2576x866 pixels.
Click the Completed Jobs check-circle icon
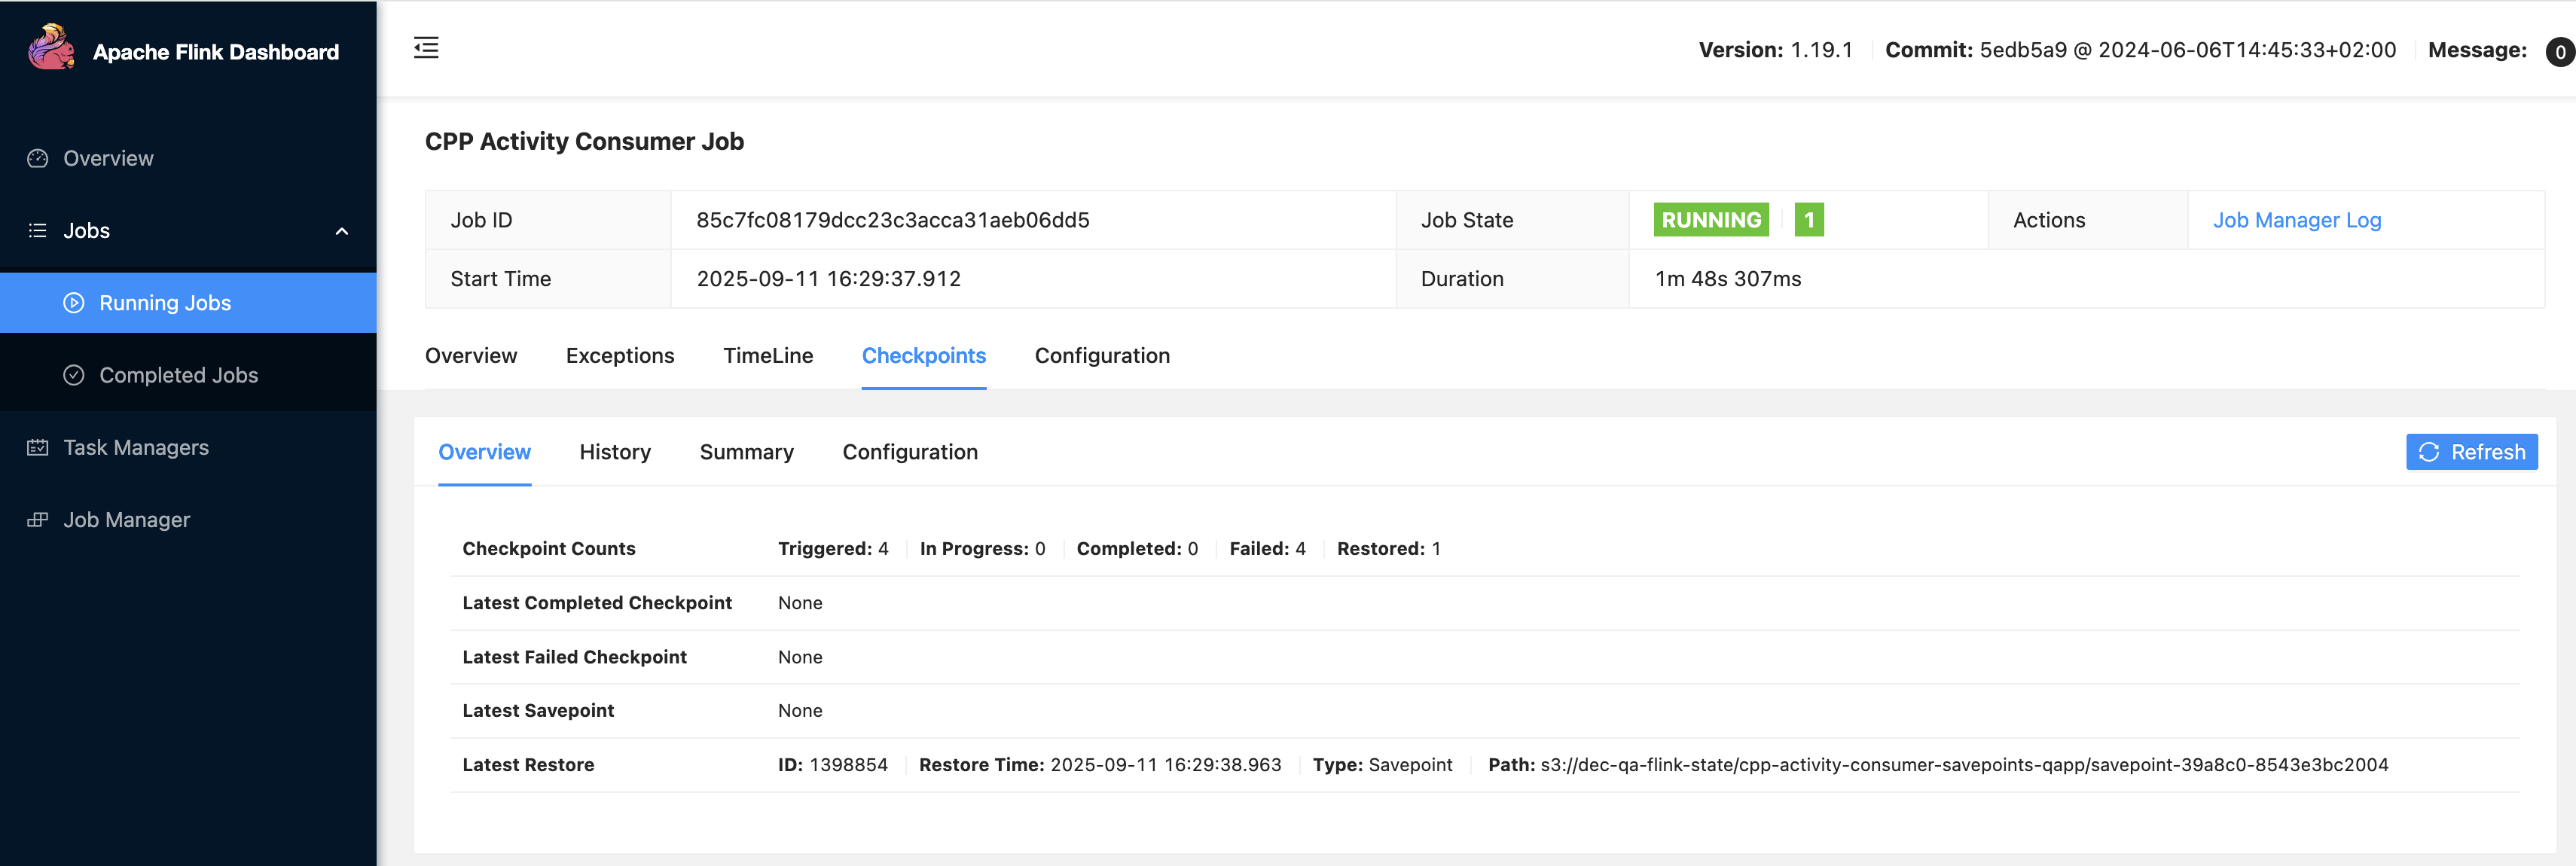click(74, 375)
